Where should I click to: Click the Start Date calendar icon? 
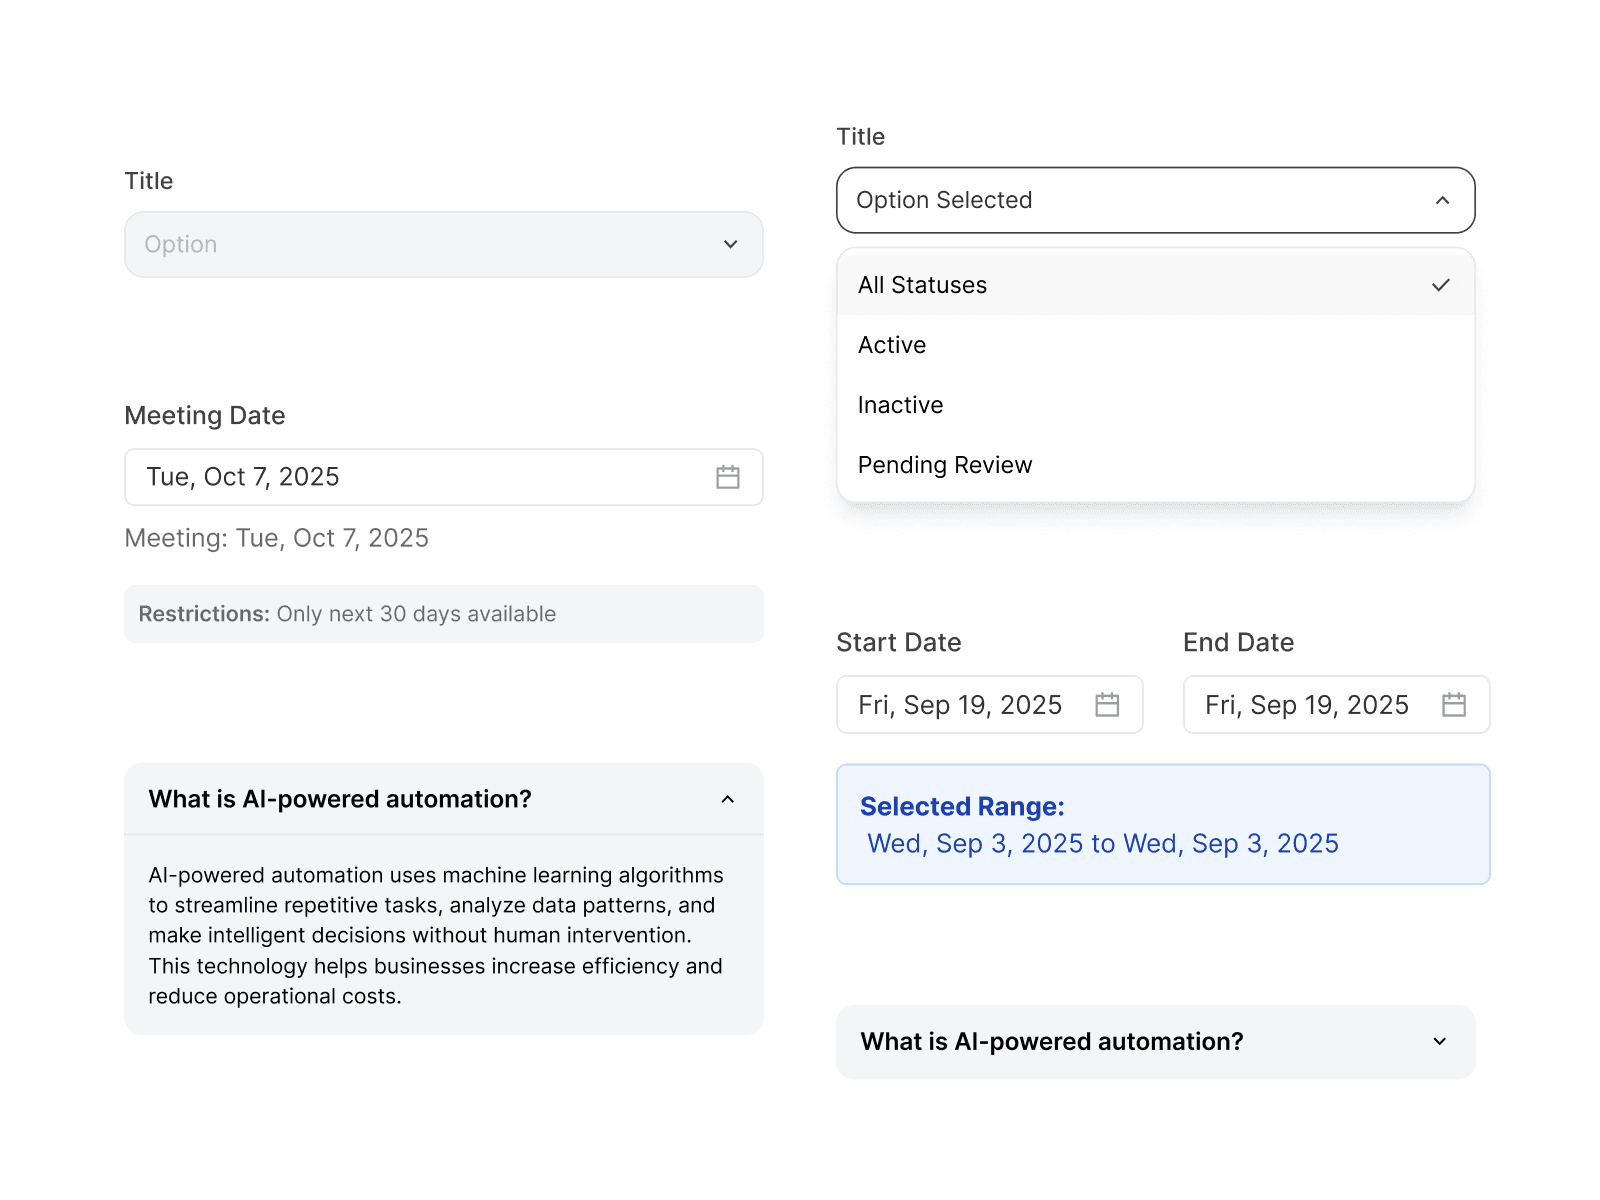point(1107,705)
